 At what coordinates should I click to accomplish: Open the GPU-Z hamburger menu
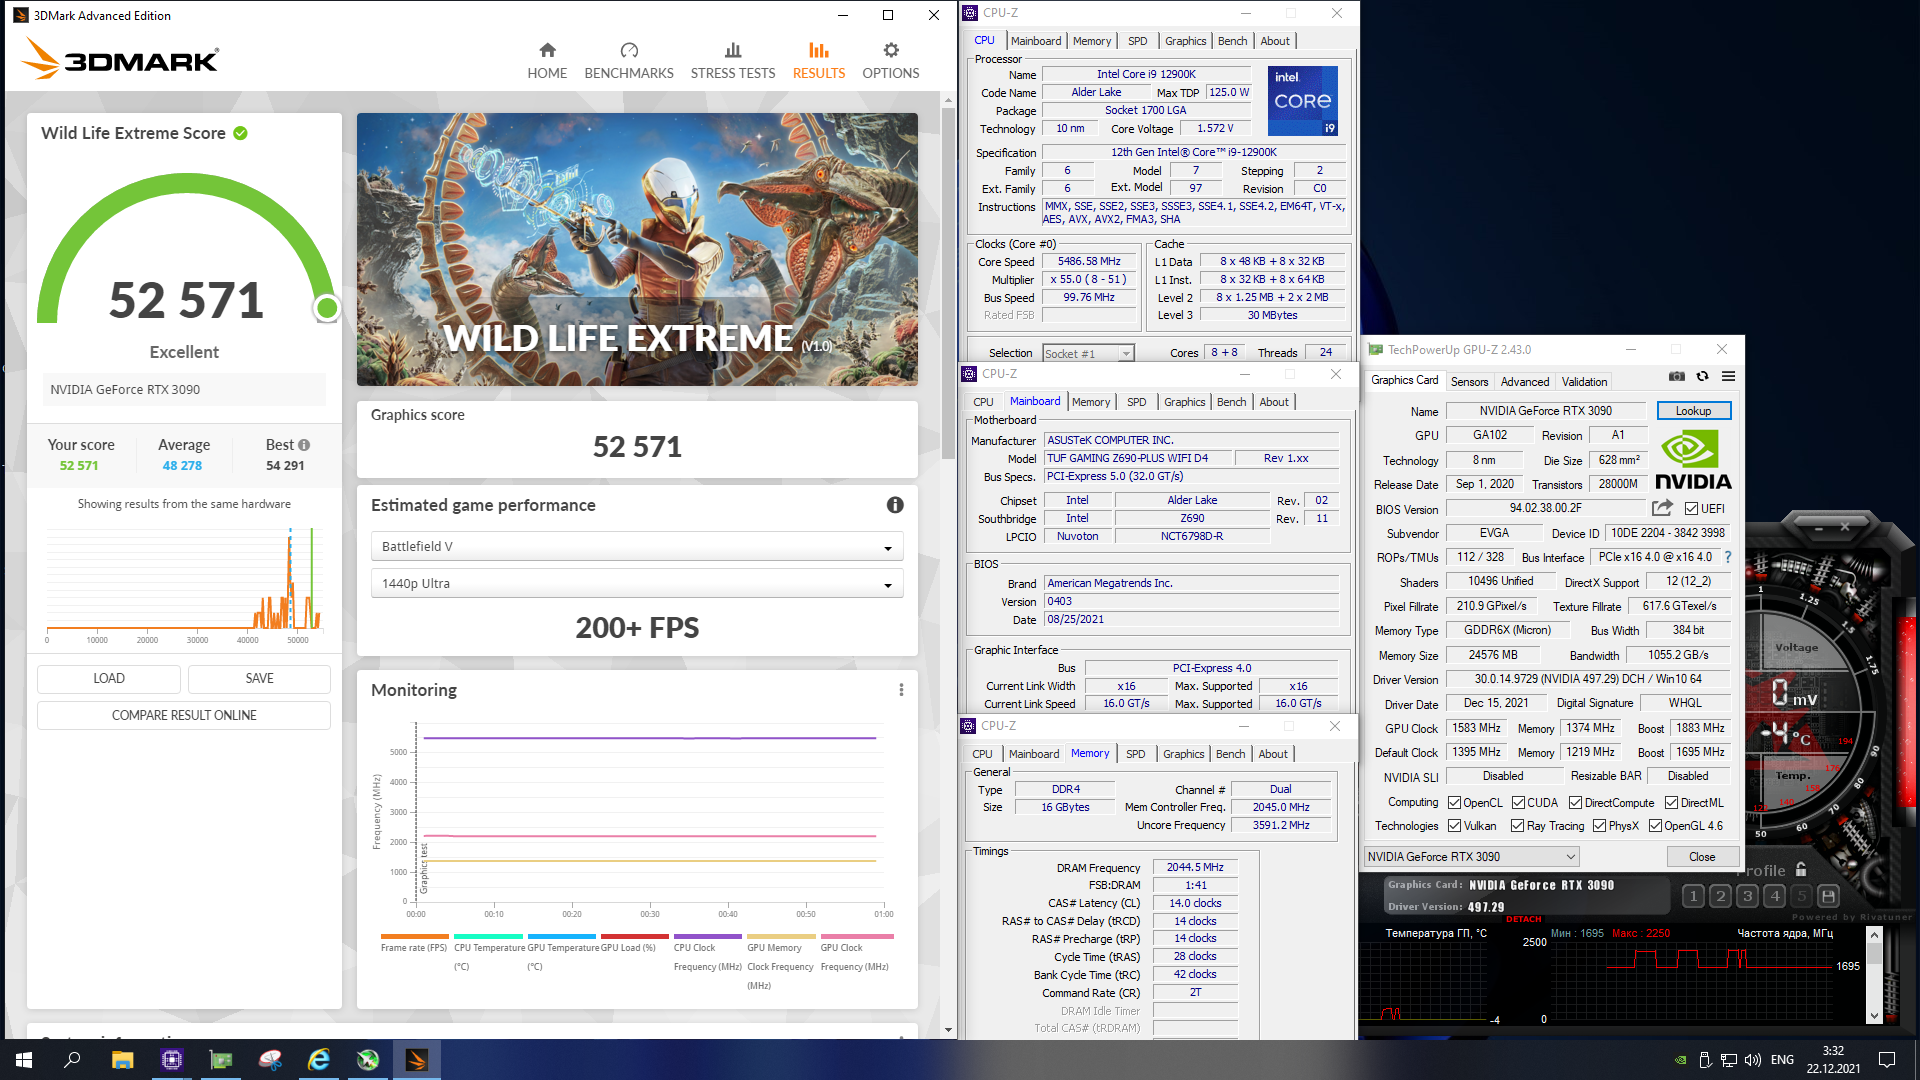point(1728,376)
